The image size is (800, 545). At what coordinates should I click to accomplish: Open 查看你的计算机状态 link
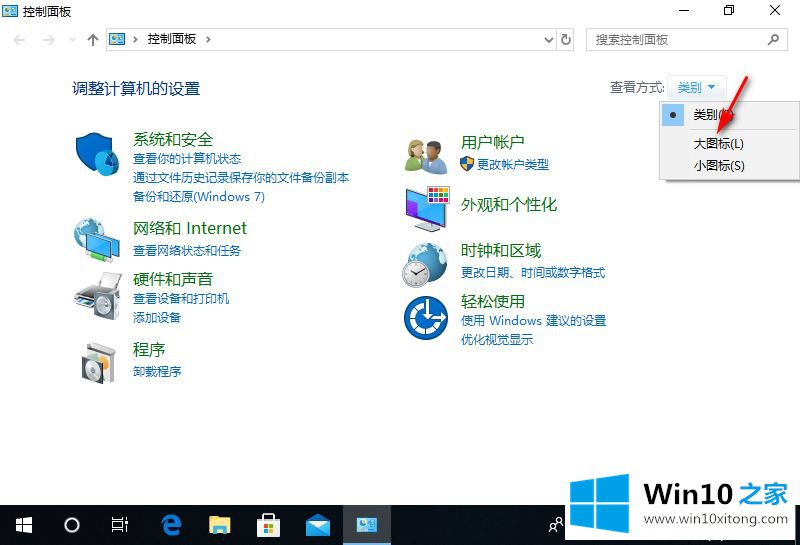click(x=187, y=159)
